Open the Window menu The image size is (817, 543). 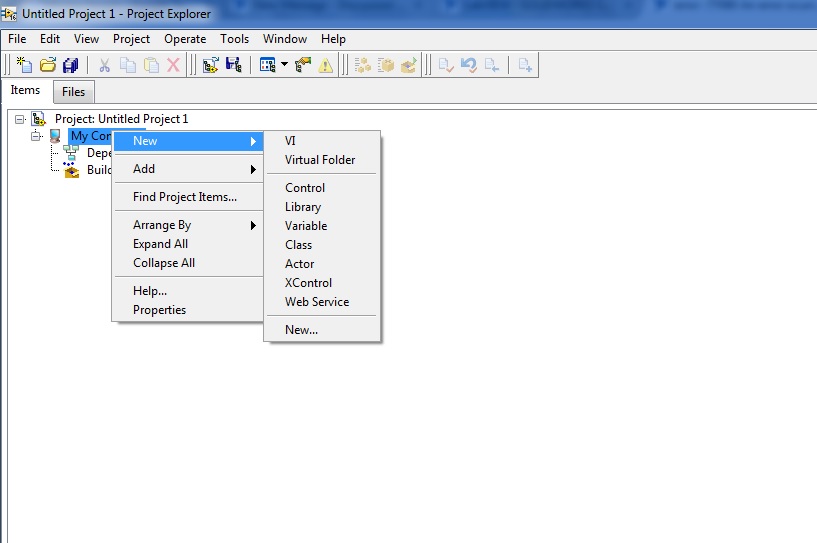point(285,39)
